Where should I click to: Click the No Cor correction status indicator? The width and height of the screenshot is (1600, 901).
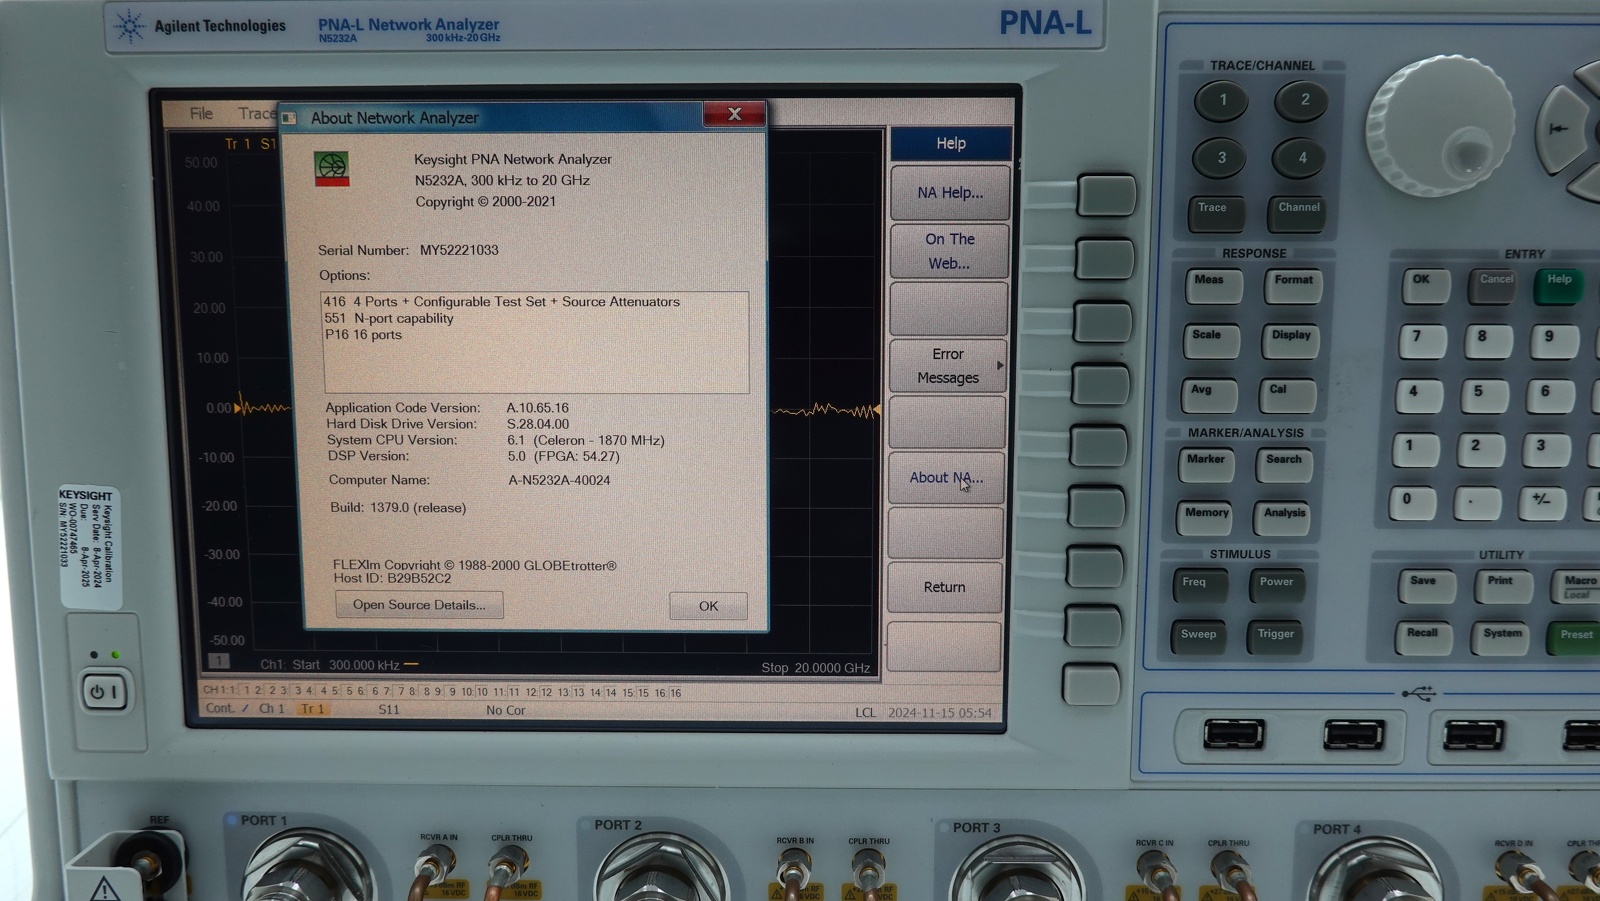(x=505, y=709)
